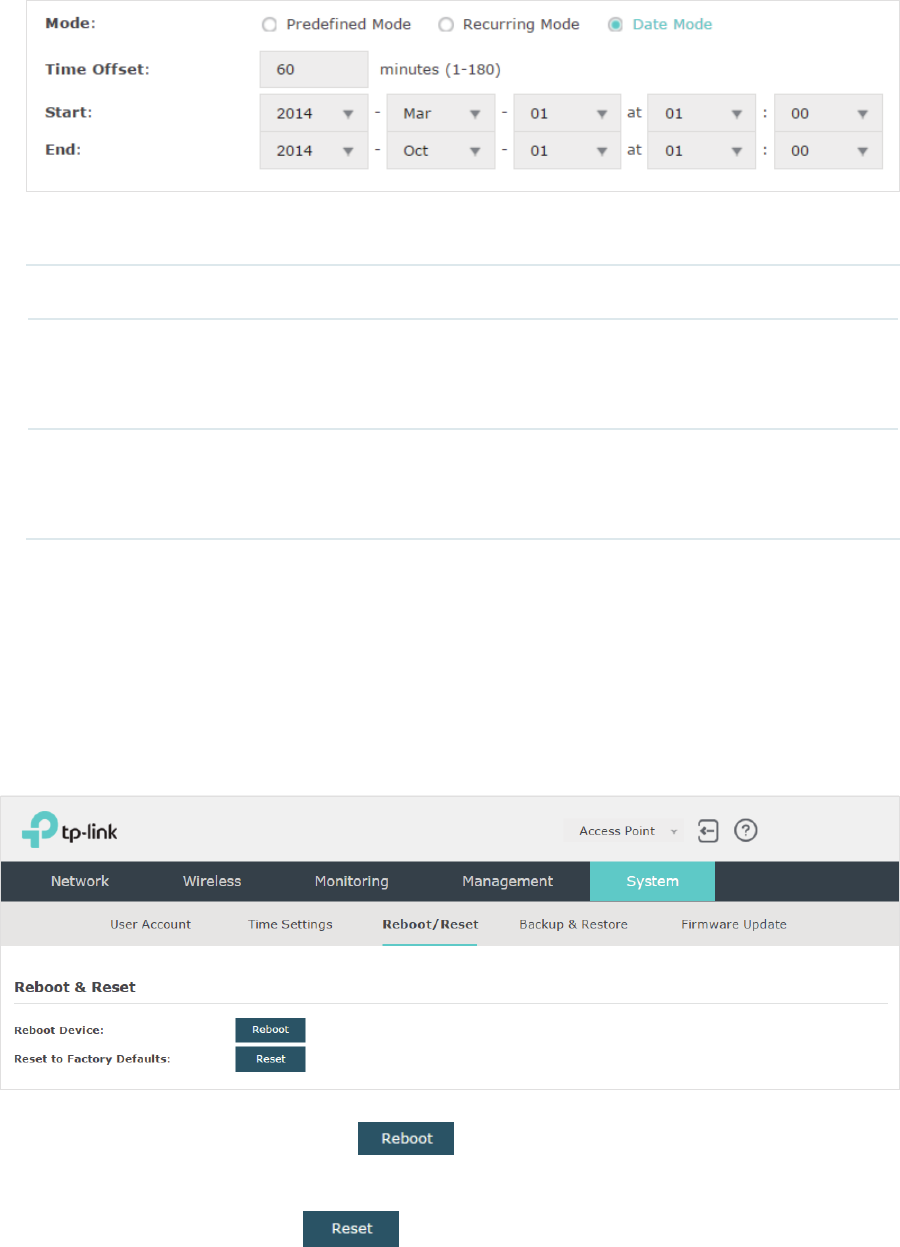
Task: Click the logout icon next to Access Point
Action: point(708,831)
